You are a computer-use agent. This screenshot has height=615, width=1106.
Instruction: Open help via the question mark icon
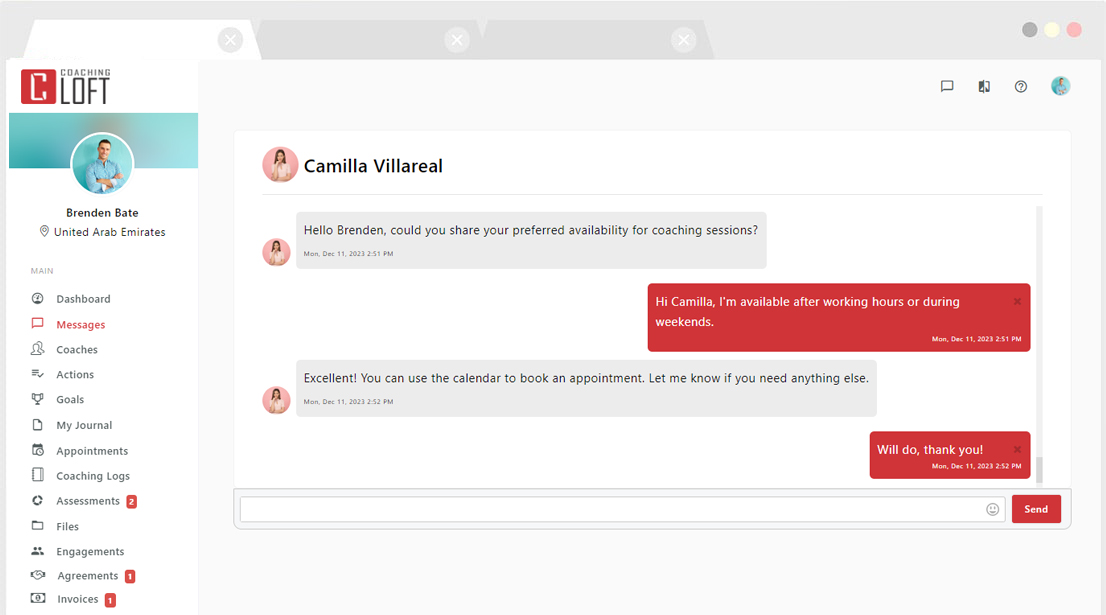tap(1020, 86)
